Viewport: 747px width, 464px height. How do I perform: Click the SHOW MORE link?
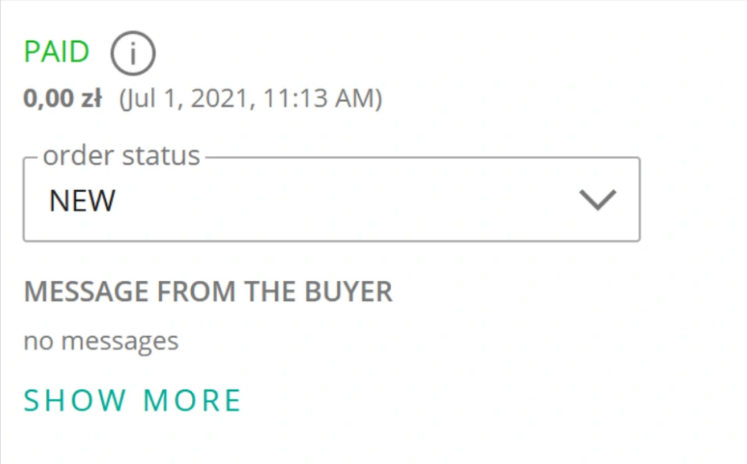[132, 400]
